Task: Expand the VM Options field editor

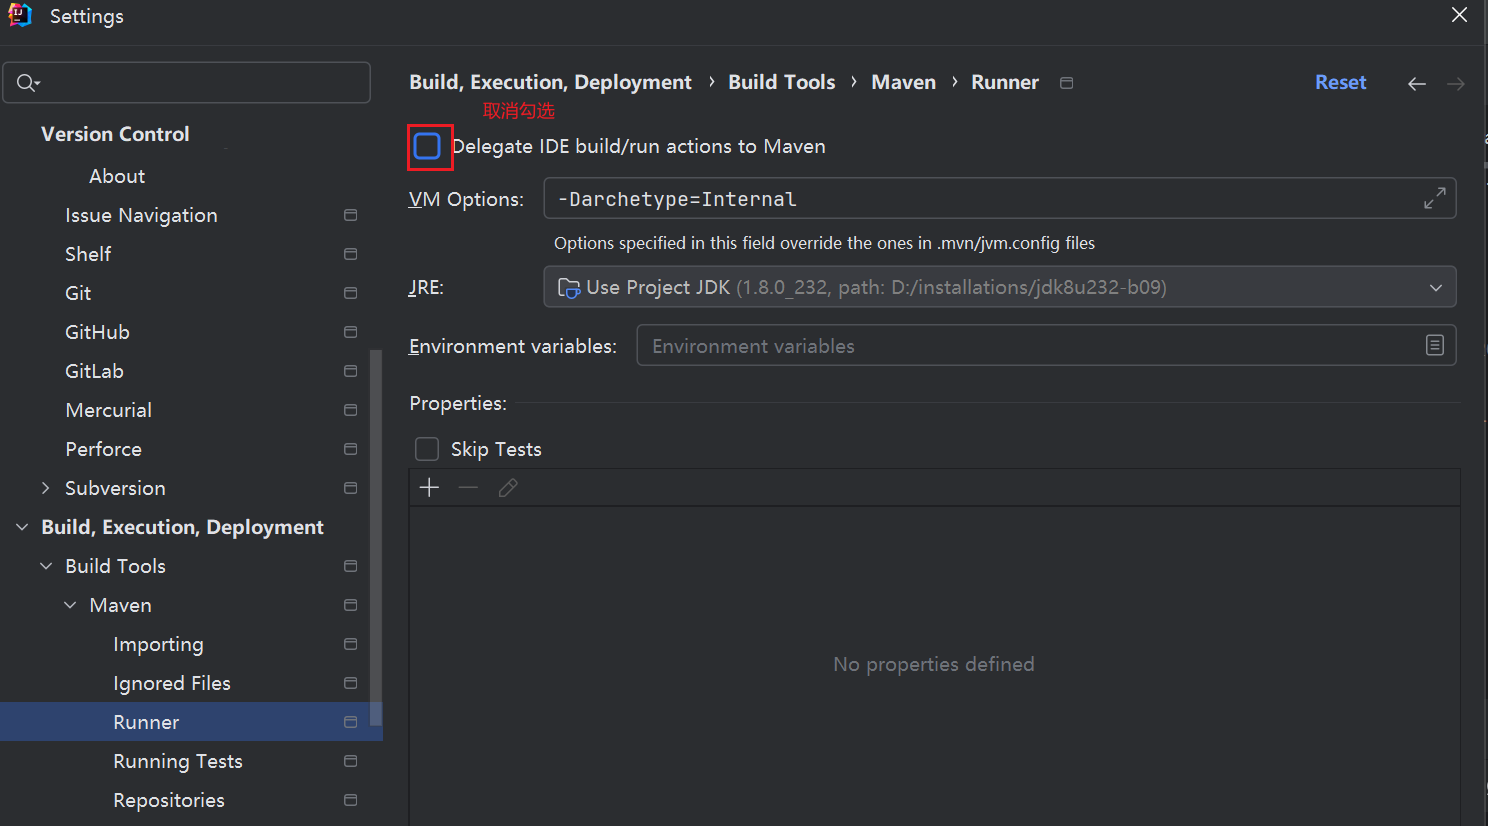Action: coord(1435,199)
